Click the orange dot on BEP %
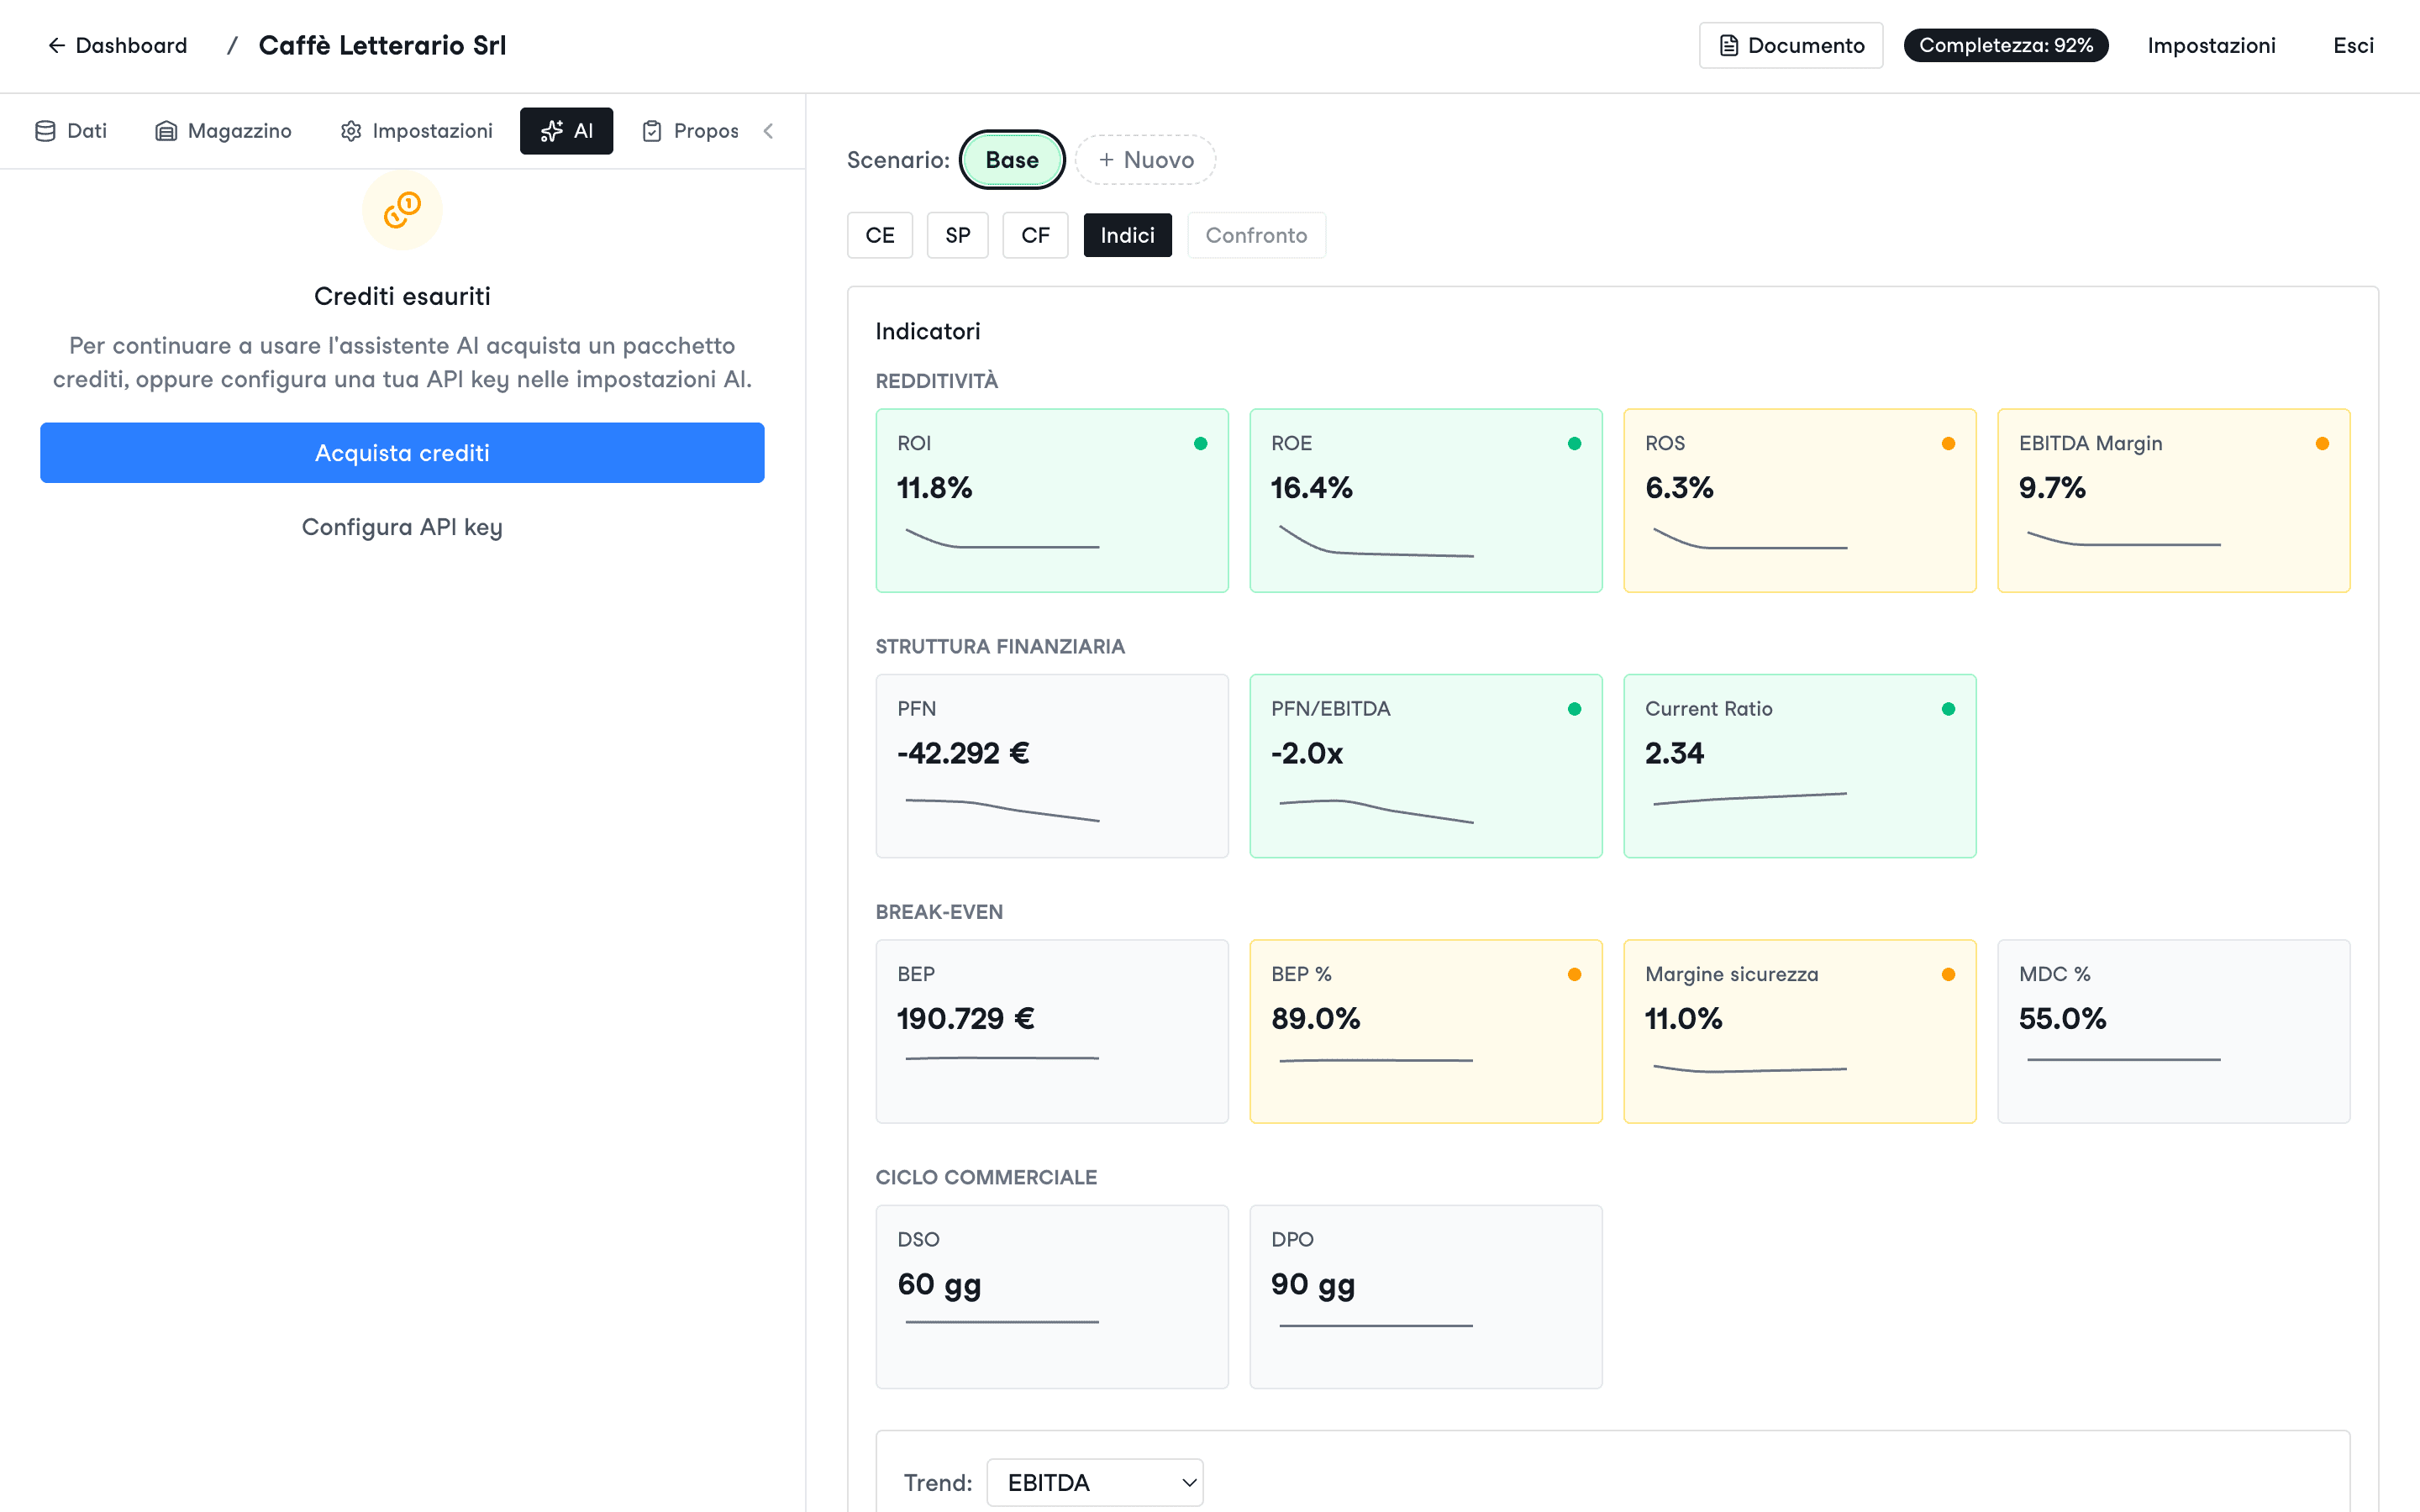2420x1512 pixels. (1574, 975)
